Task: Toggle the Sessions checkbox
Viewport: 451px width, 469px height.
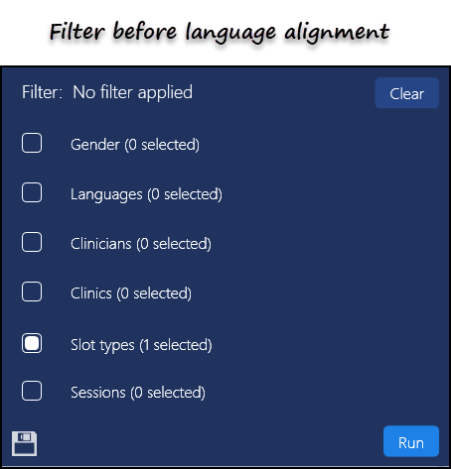Action: (32, 391)
